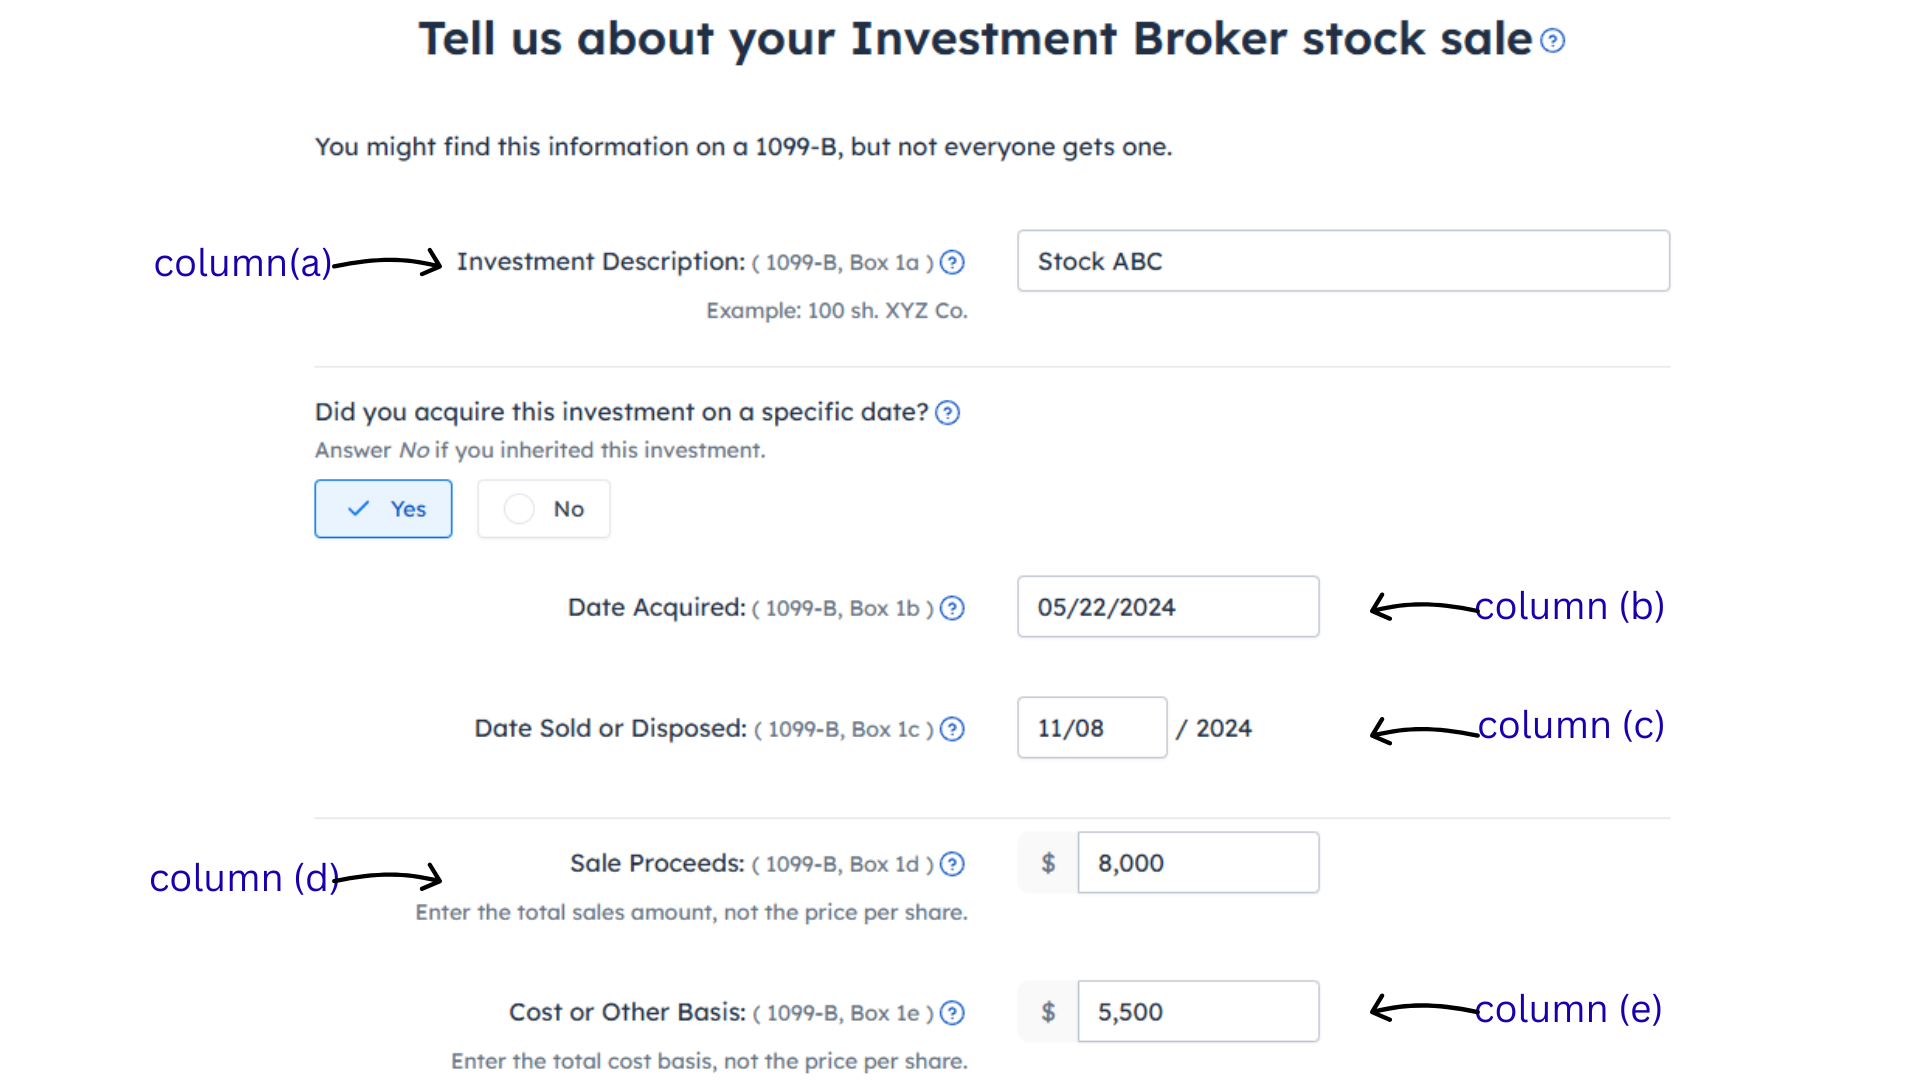Click help icon for Date Sold or Disposed
Viewport: 1920px width, 1080px height.
953,730
